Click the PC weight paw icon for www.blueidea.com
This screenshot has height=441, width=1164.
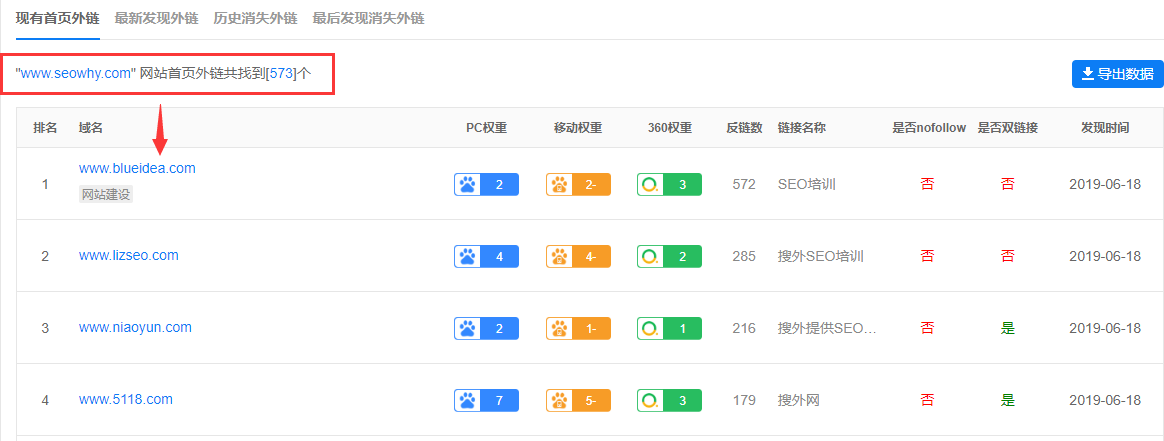tap(468, 184)
